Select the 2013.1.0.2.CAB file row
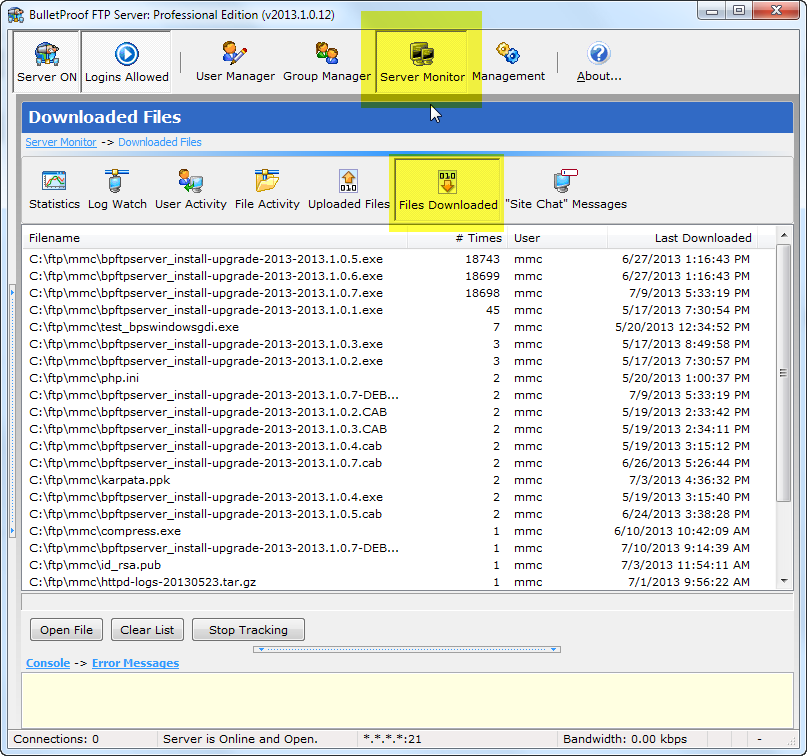Image resolution: width=807 pixels, height=756 pixels. [399, 412]
